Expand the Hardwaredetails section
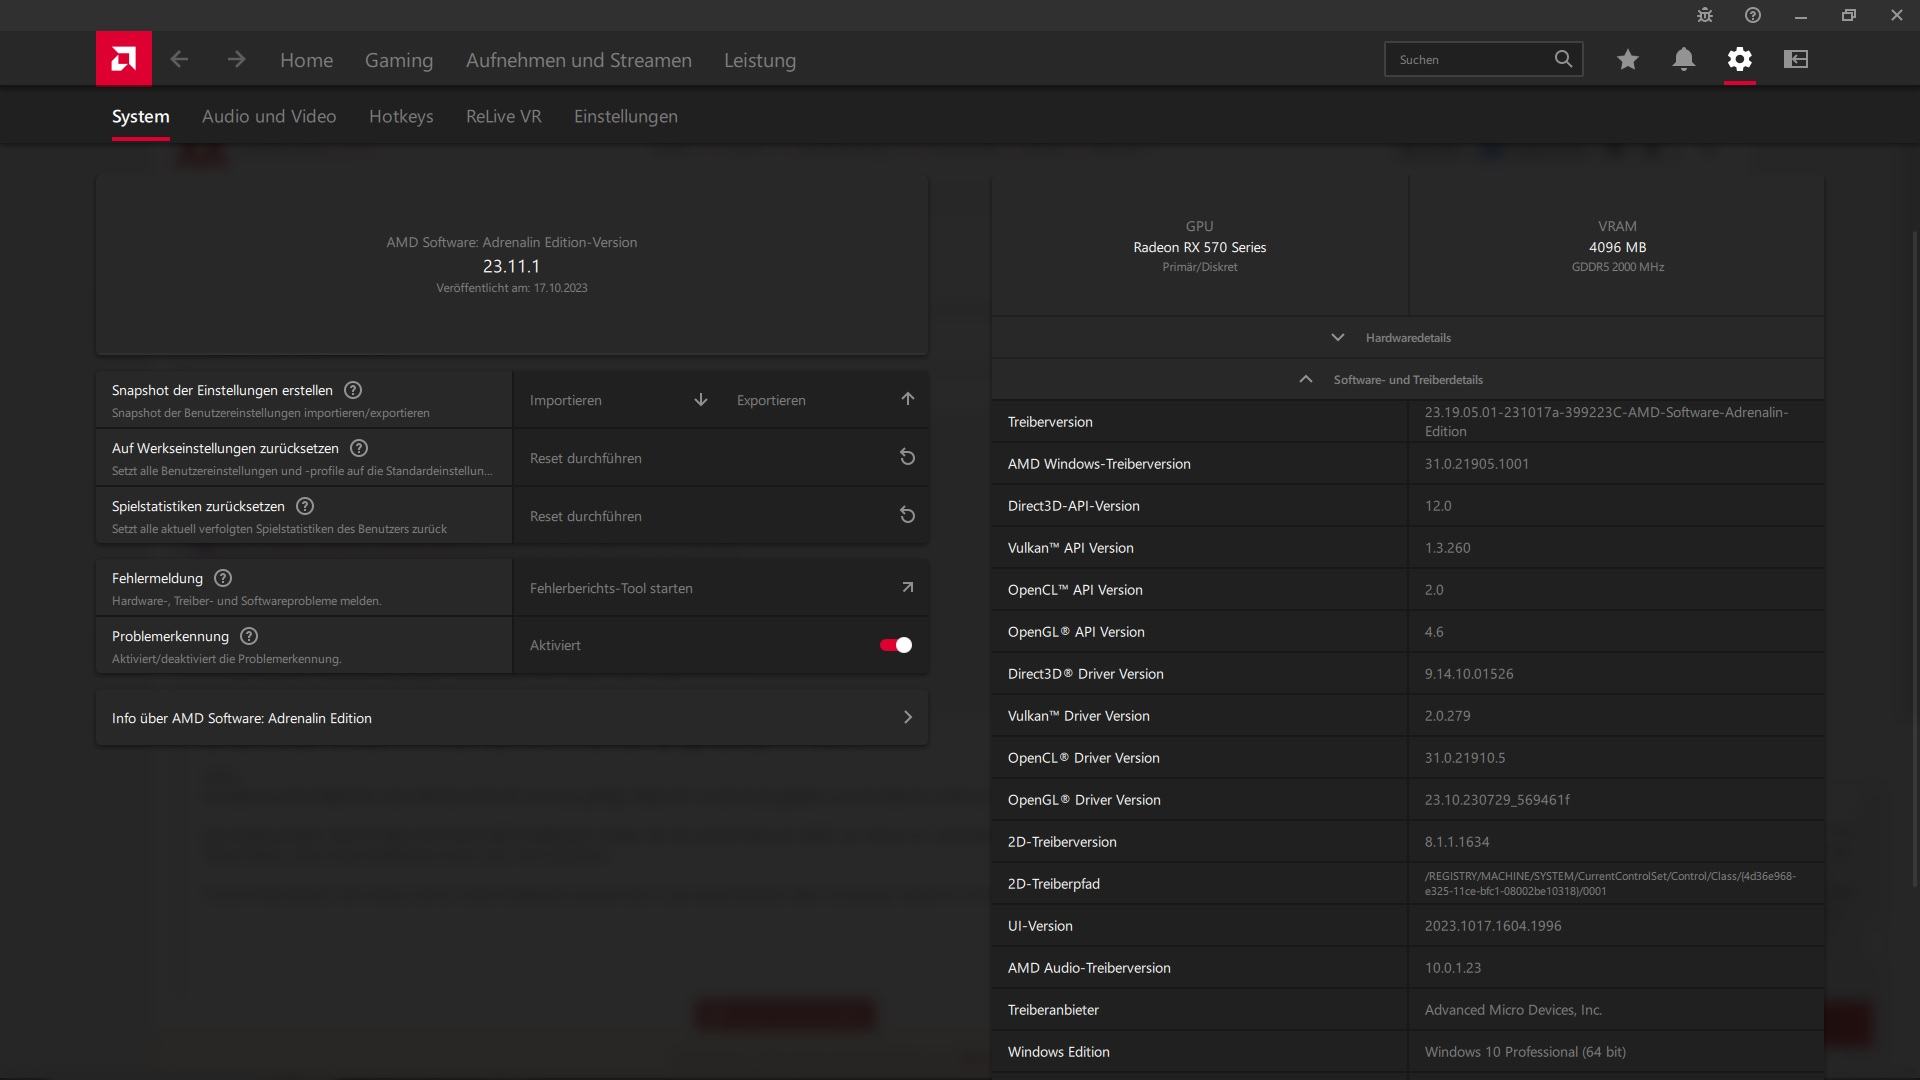This screenshot has height=1080, width=1920. pyautogui.click(x=1408, y=338)
